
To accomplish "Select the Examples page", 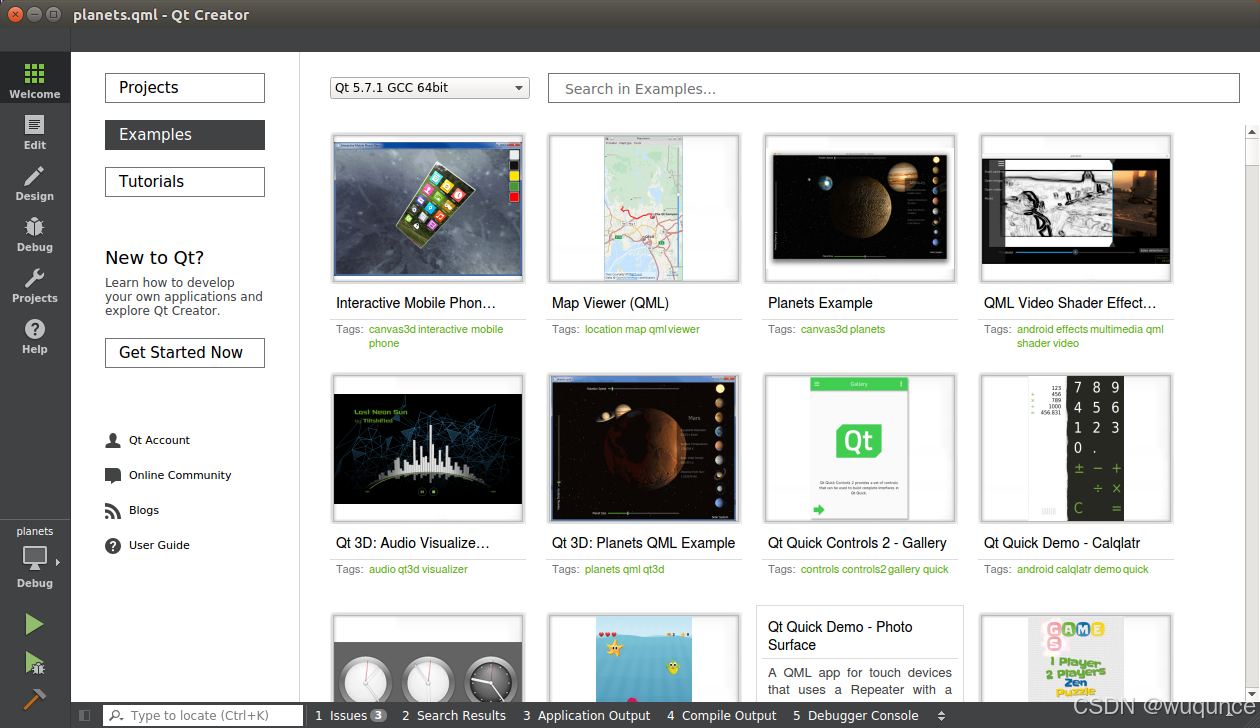I will click(x=185, y=135).
